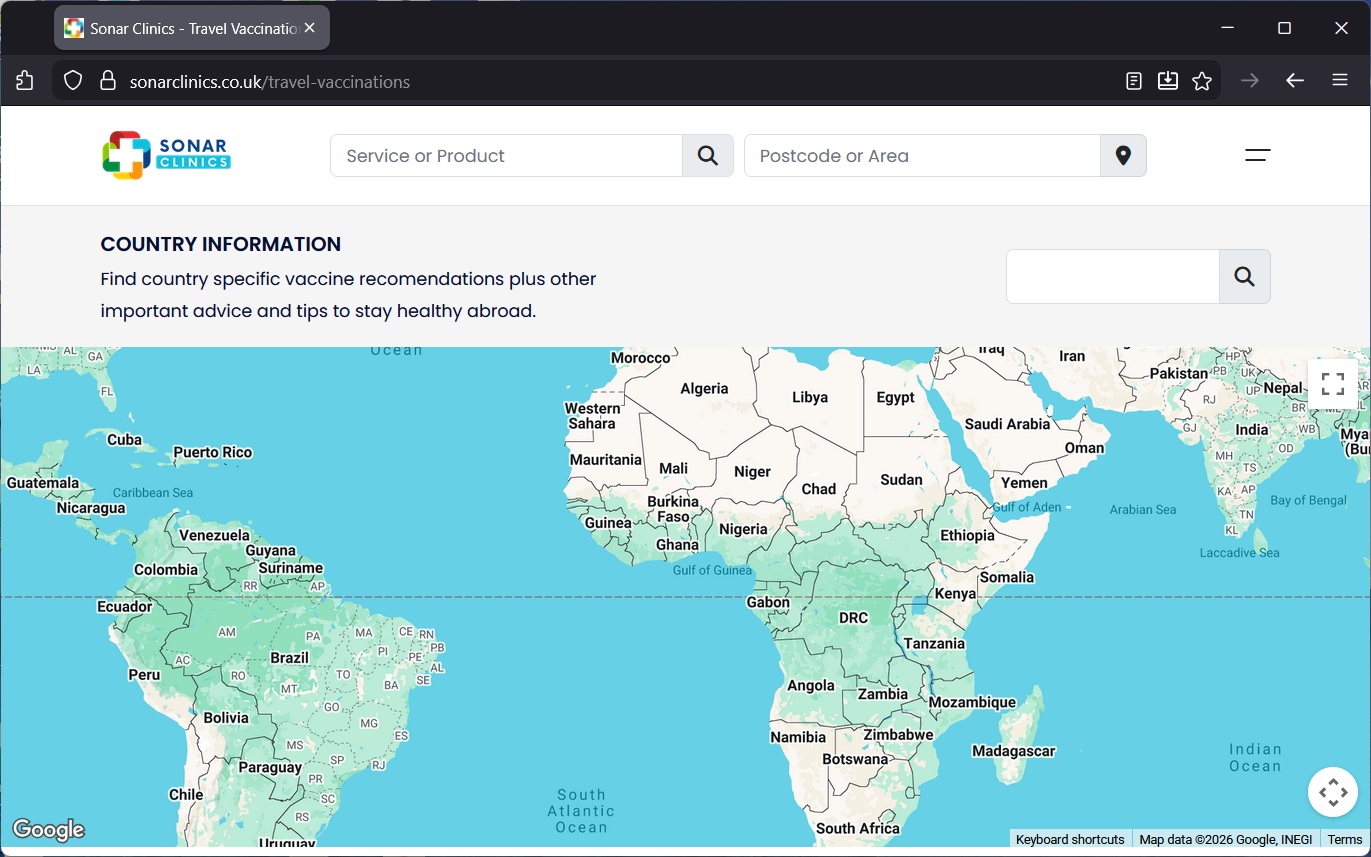Go back using the browser arrow
The height and width of the screenshot is (857, 1371).
click(1295, 81)
